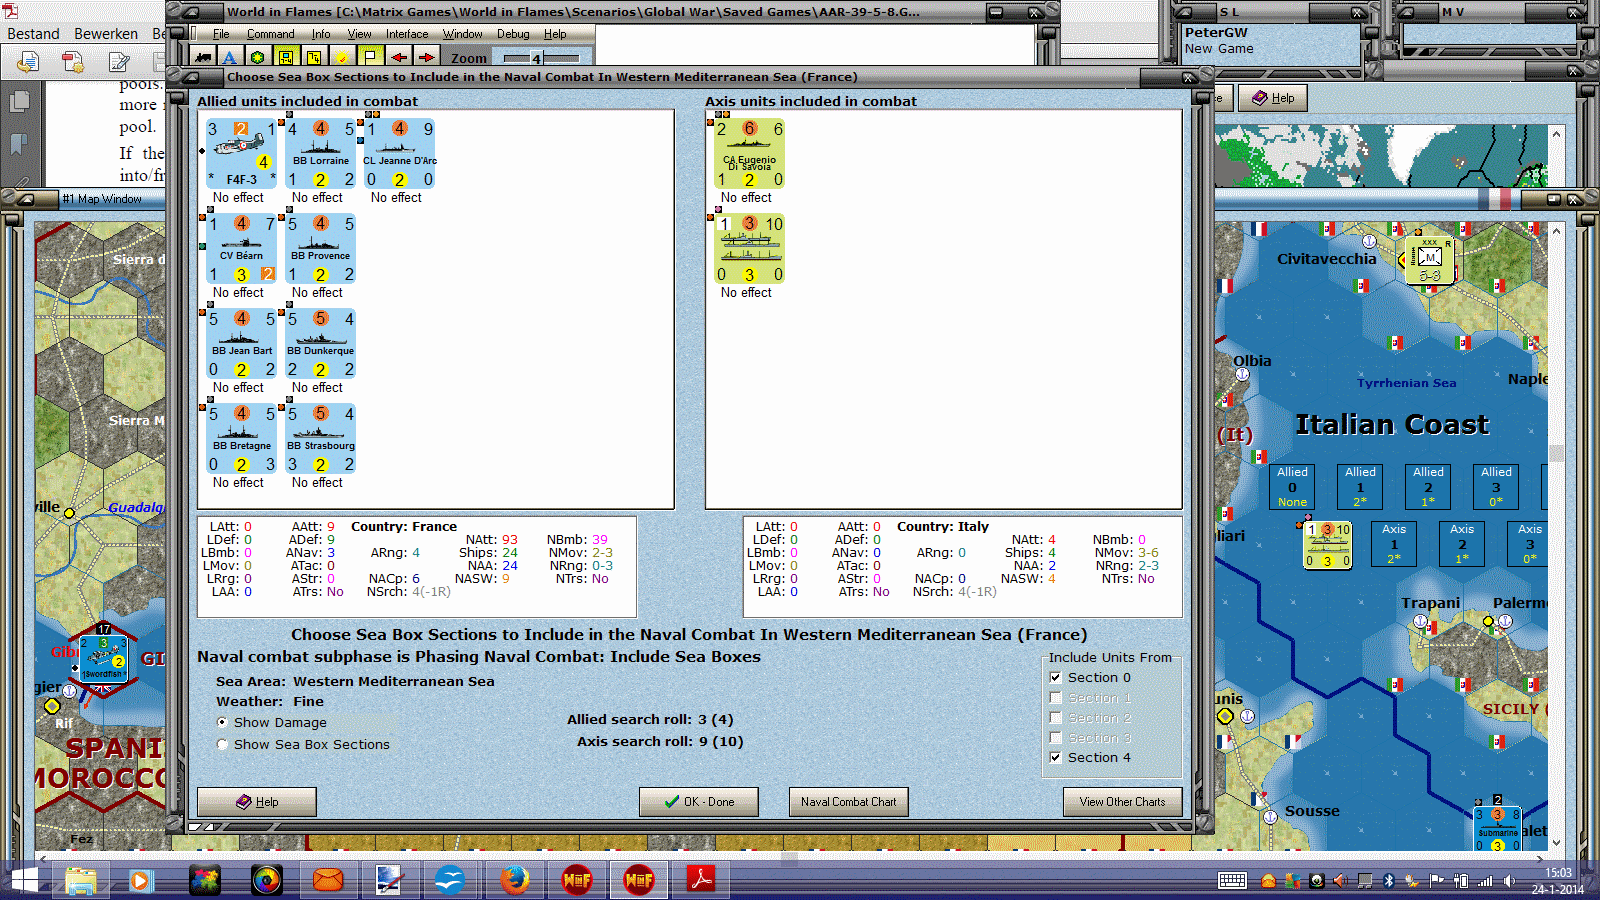This screenshot has height=900, width=1600.
Task: Click the Allied section 0 sea box
Action: (x=1292, y=487)
